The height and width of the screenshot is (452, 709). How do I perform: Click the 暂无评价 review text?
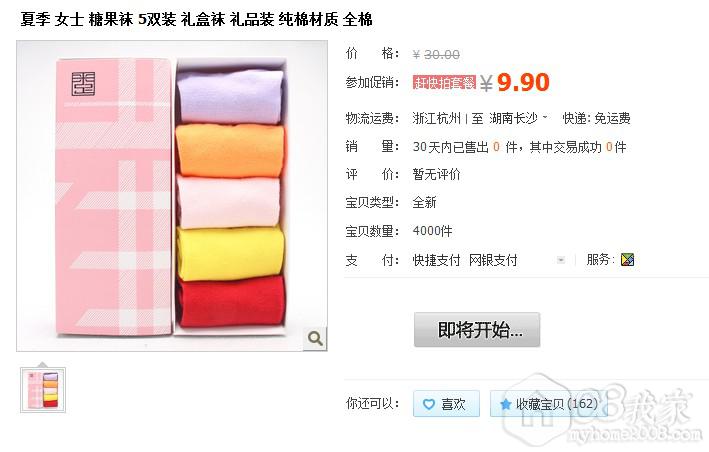point(436,174)
